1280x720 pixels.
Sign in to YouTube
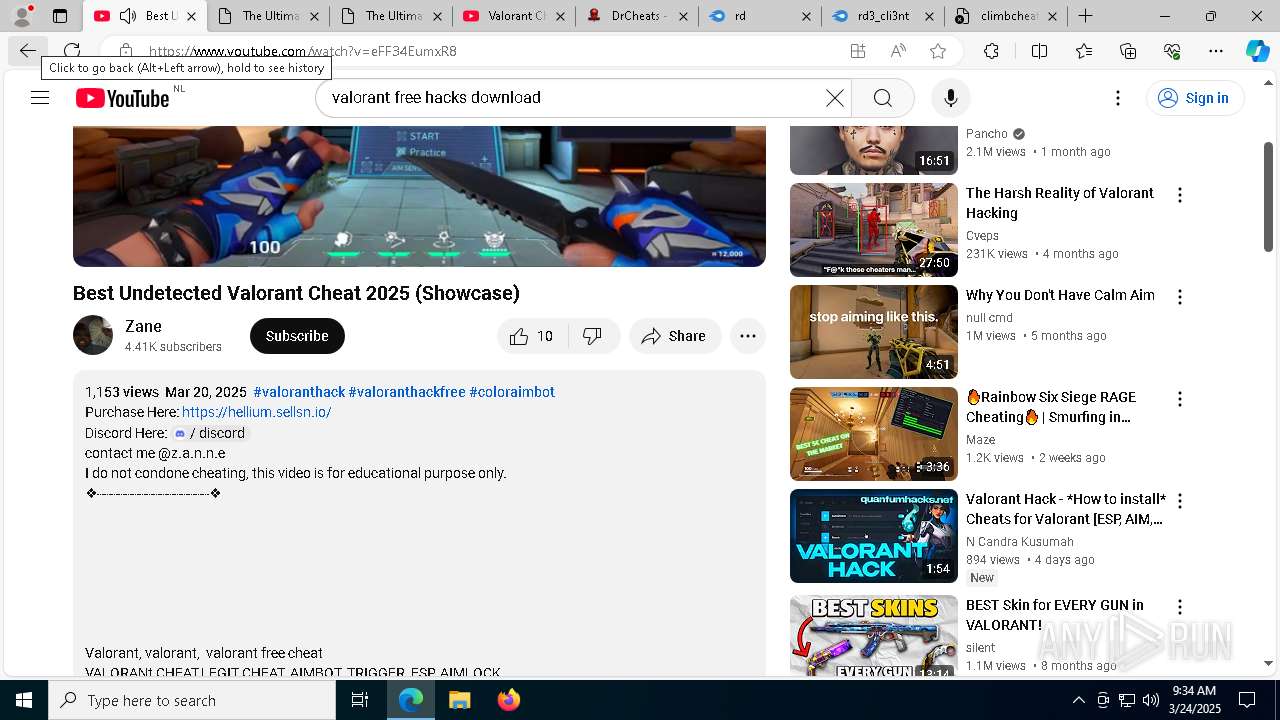coord(1195,98)
